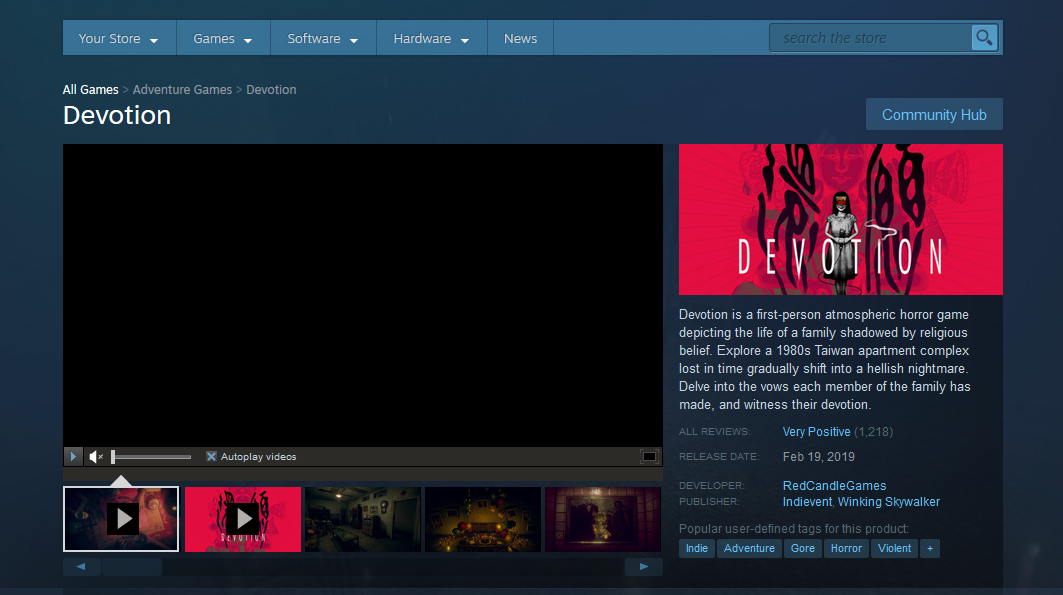Click the play icon on the first video thumbnail
The image size is (1063, 595).
pos(120,518)
